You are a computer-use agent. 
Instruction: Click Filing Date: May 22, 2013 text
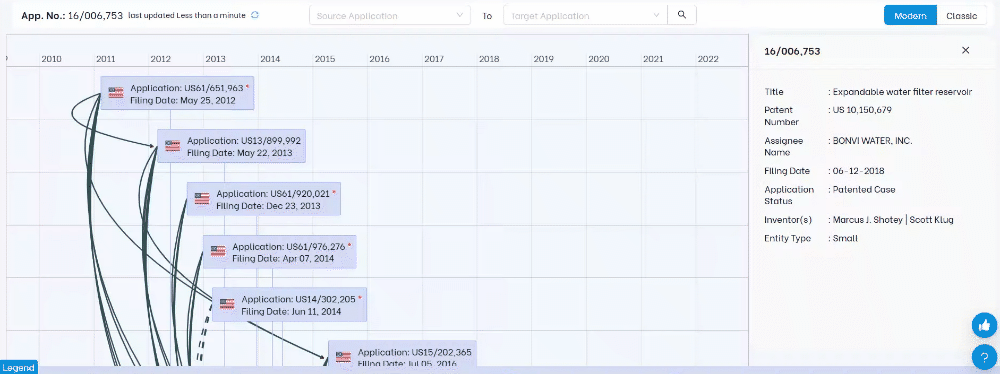240,153
